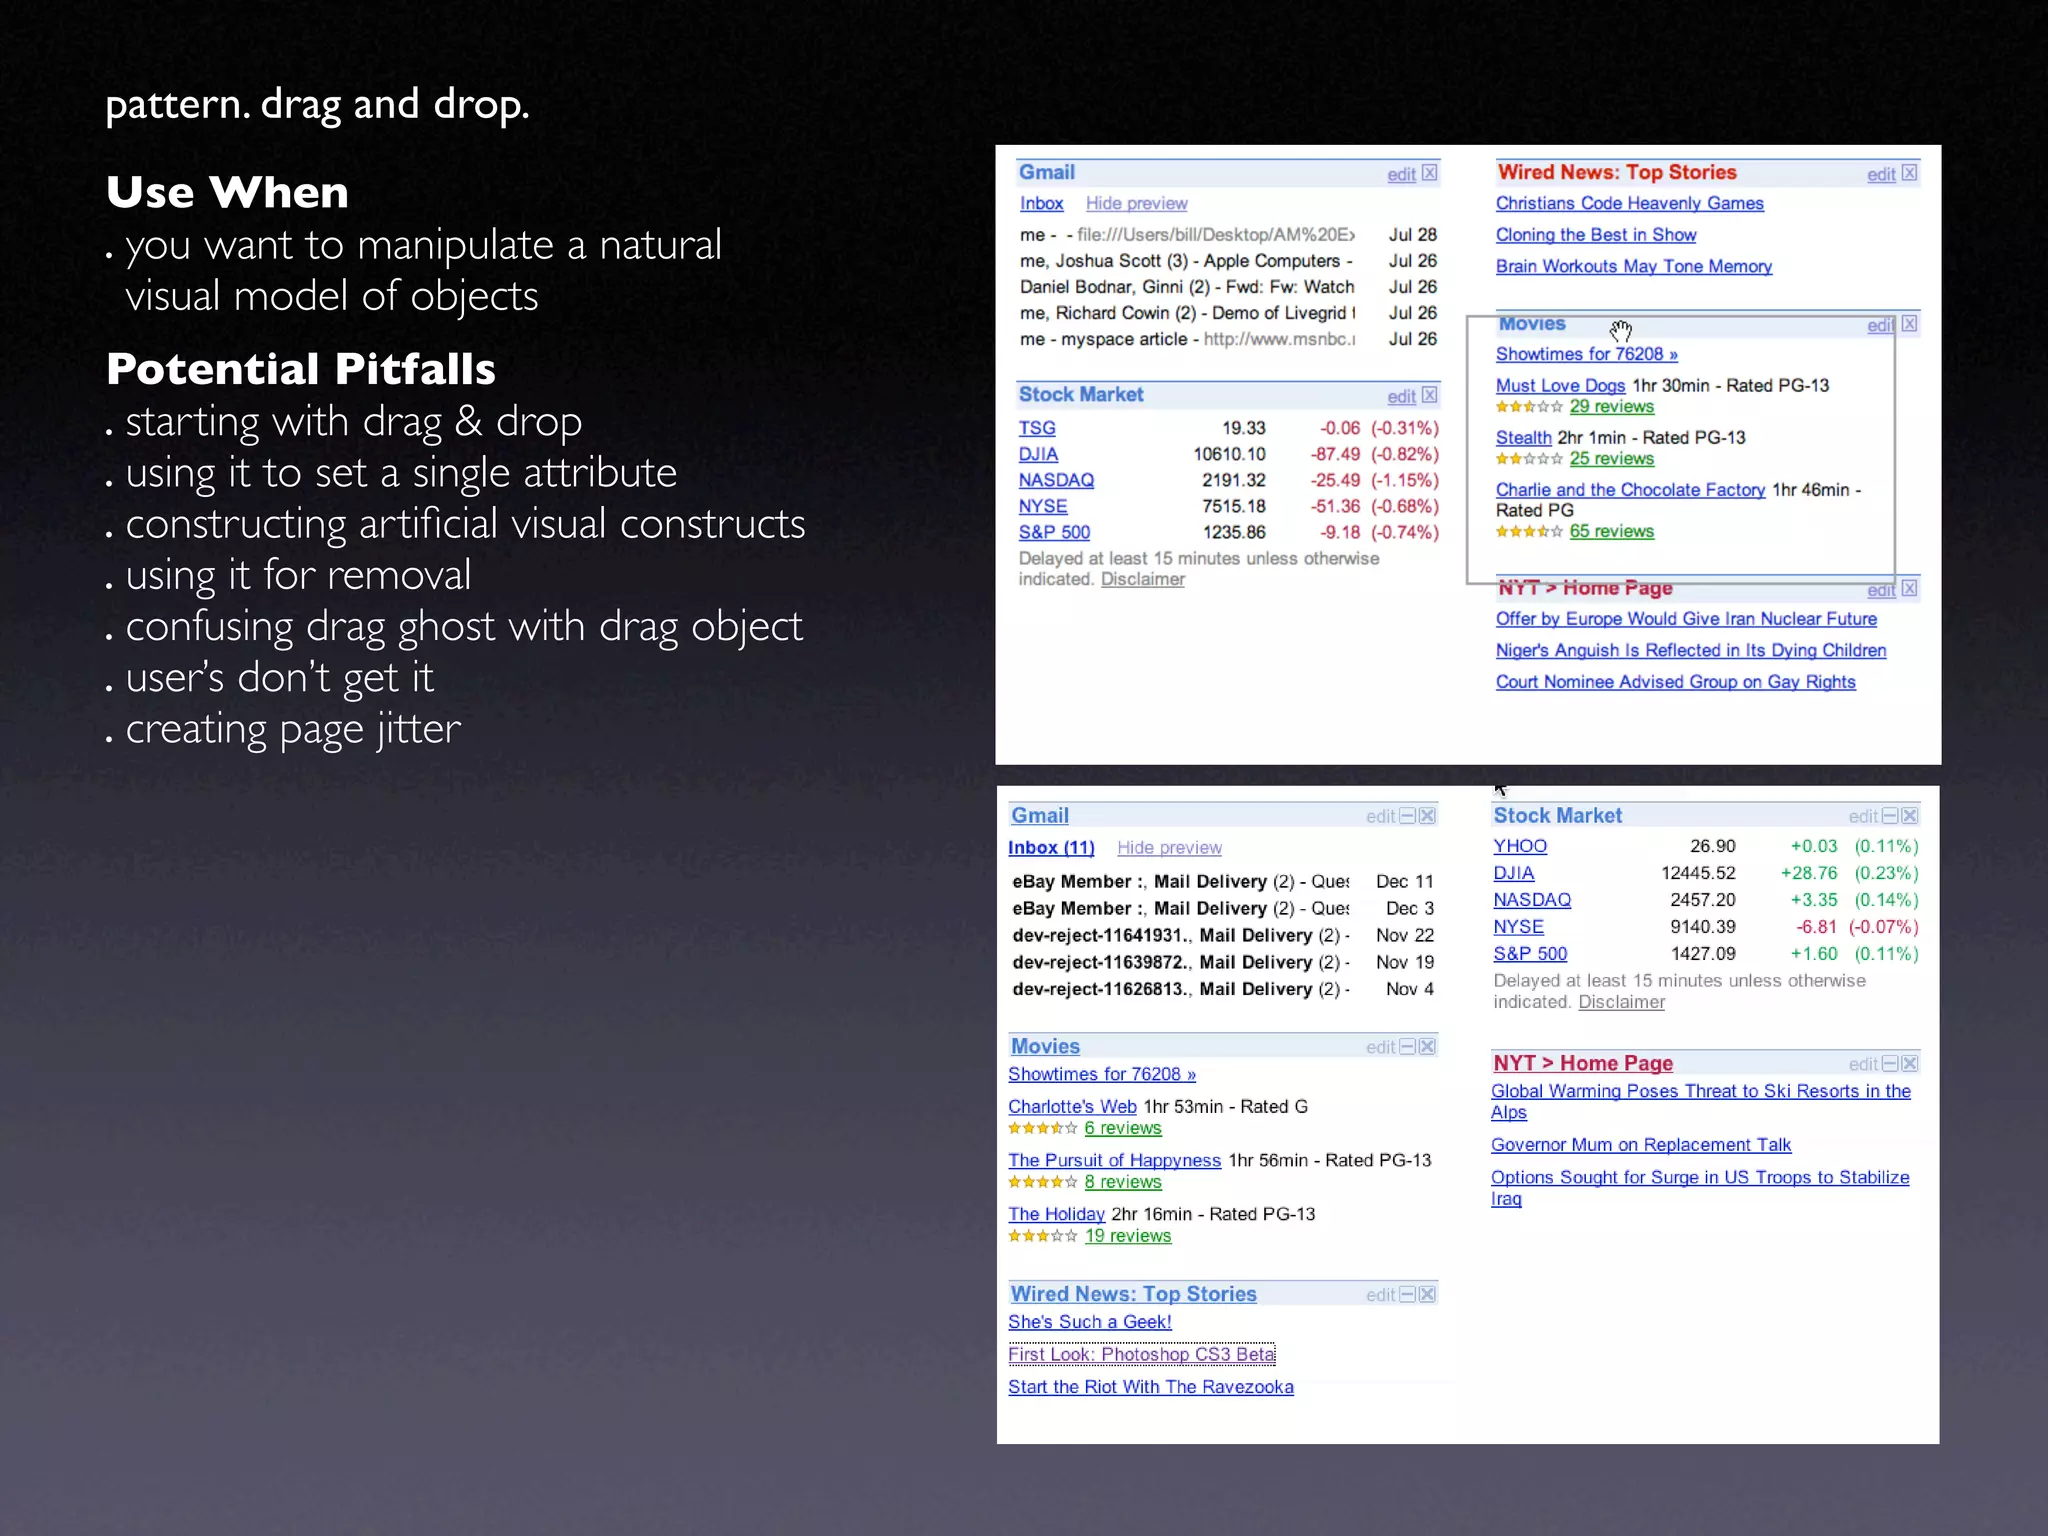Viewport: 2048px width, 1536px height.
Task: Open the Disclaimer link in the lower Stock Market module
Action: tap(1621, 1002)
